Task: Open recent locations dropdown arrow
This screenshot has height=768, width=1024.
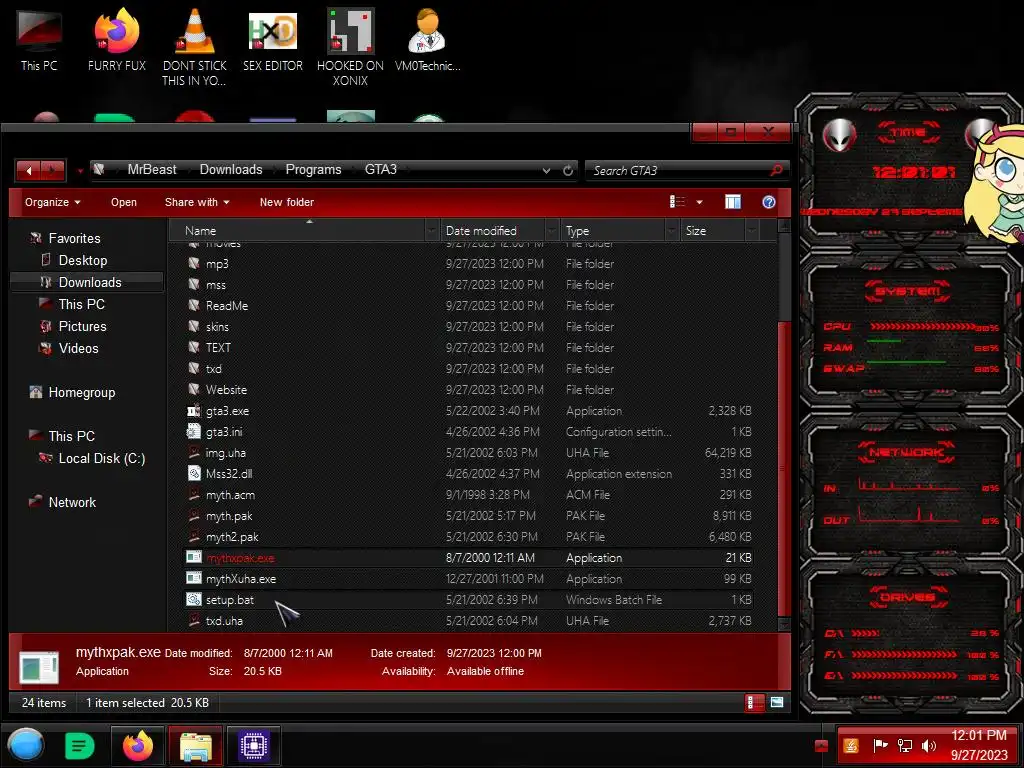Action: [80, 171]
